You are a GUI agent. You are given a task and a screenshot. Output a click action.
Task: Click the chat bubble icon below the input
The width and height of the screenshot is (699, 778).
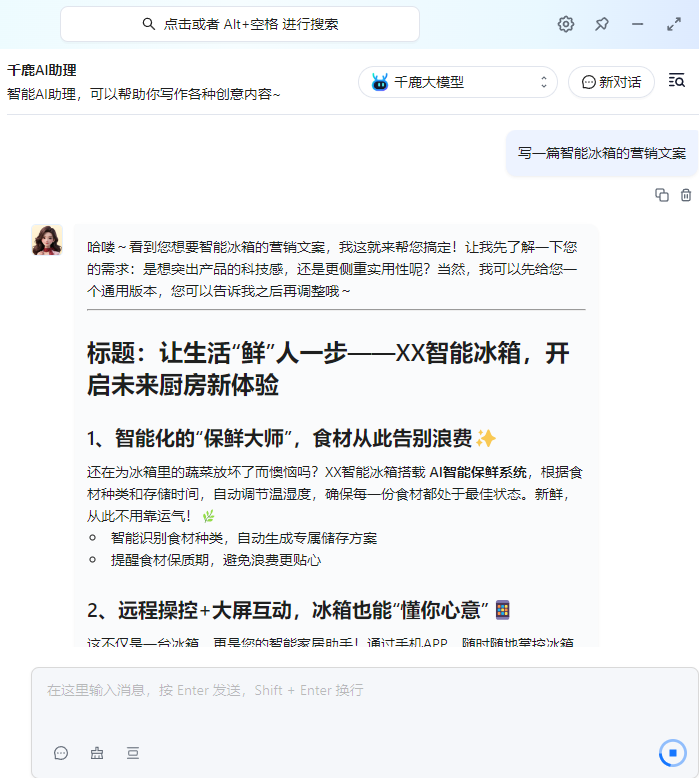[x=61, y=753]
